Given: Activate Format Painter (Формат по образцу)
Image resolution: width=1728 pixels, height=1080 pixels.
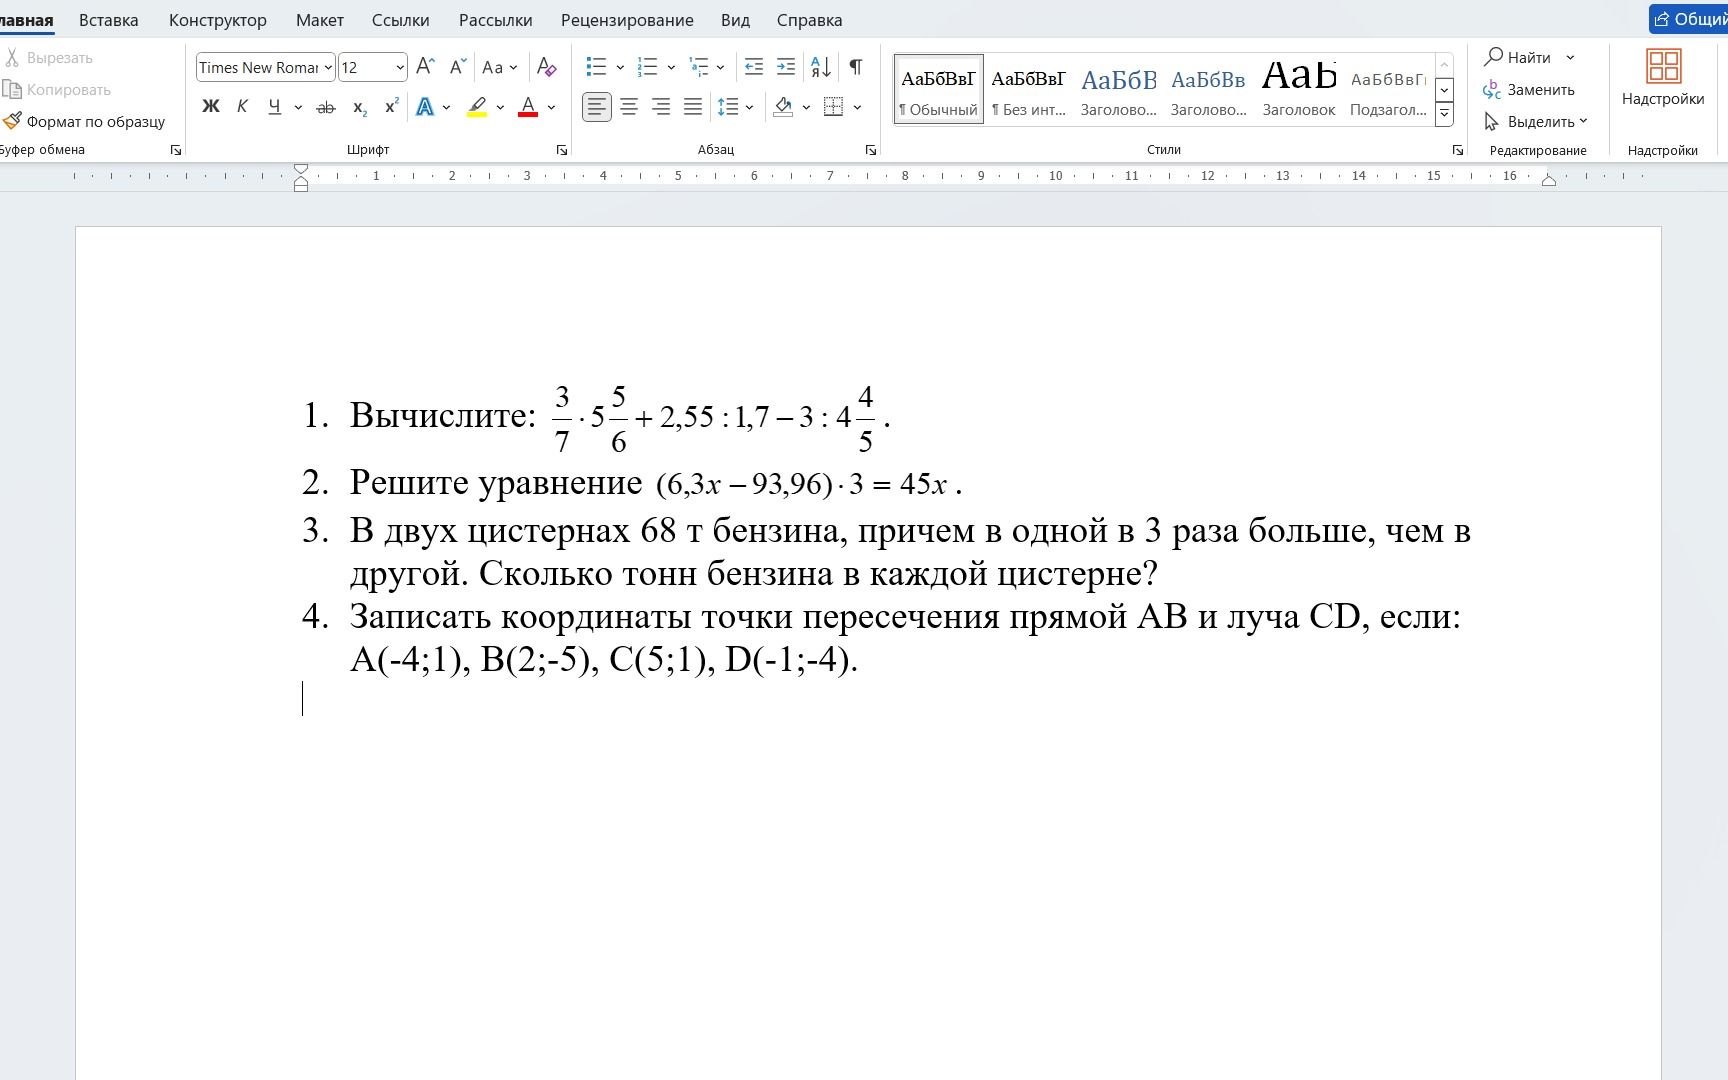Looking at the screenshot, I should (85, 121).
